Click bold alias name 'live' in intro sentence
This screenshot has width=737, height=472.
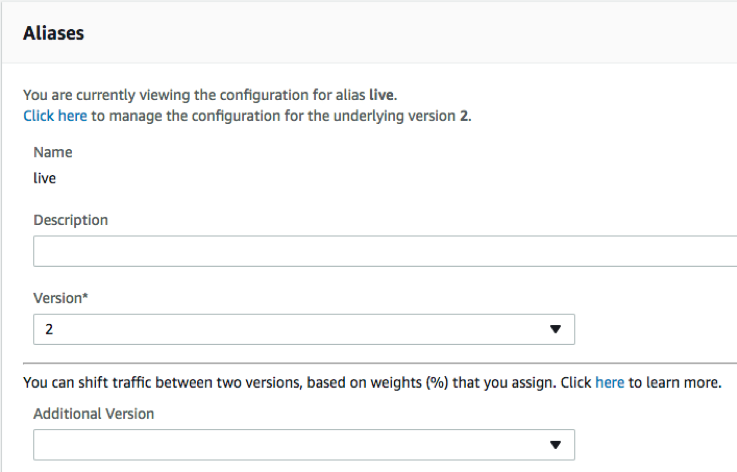point(383,96)
